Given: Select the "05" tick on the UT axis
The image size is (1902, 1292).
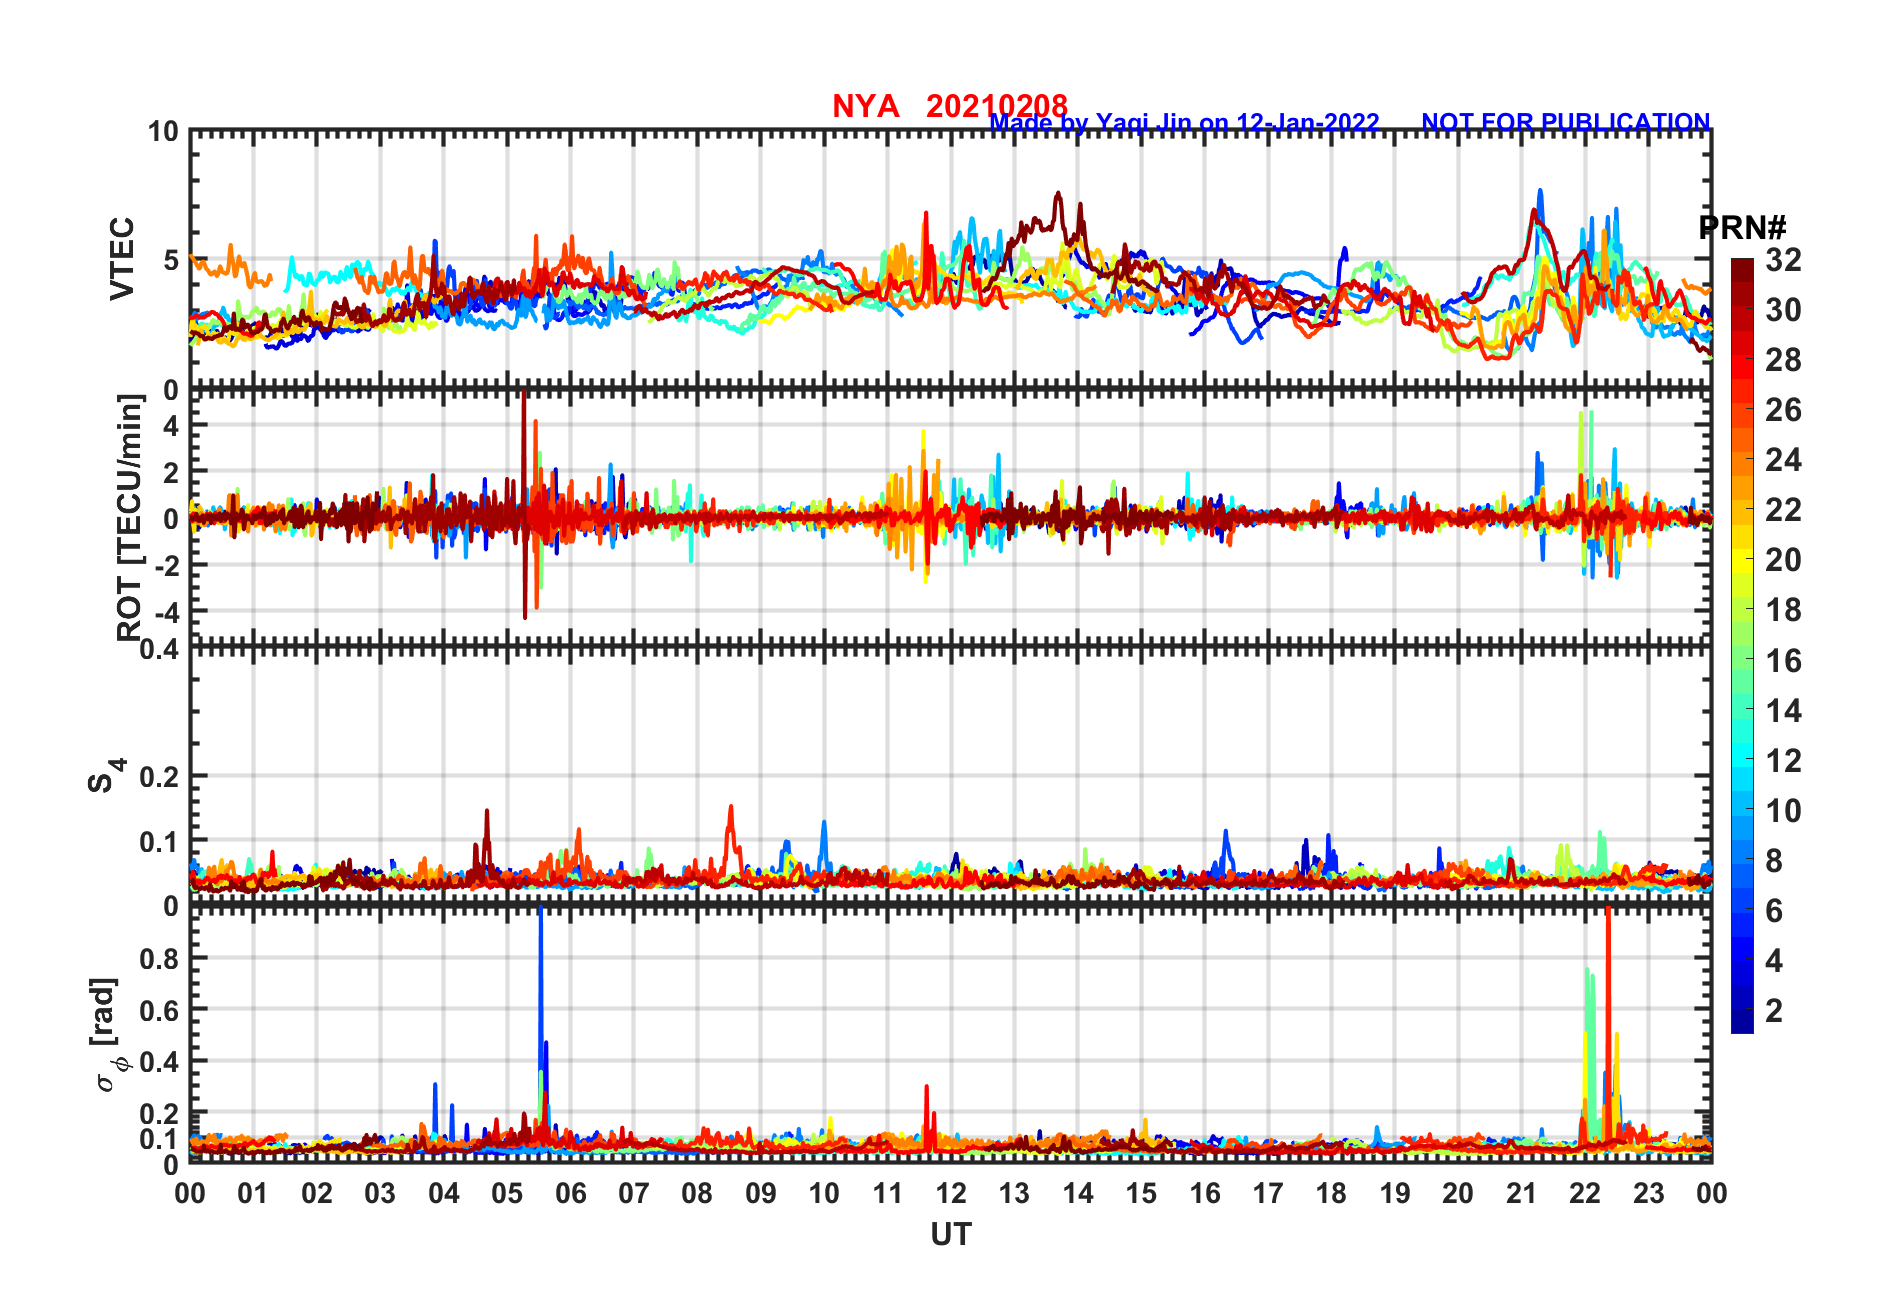Looking at the screenshot, I should [507, 1193].
